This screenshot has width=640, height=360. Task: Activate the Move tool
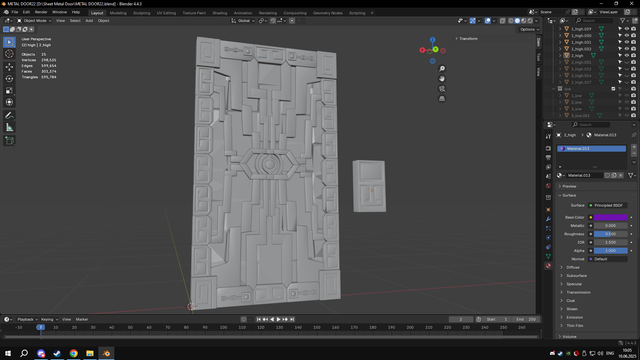pyautogui.click(x=9, y=67)
